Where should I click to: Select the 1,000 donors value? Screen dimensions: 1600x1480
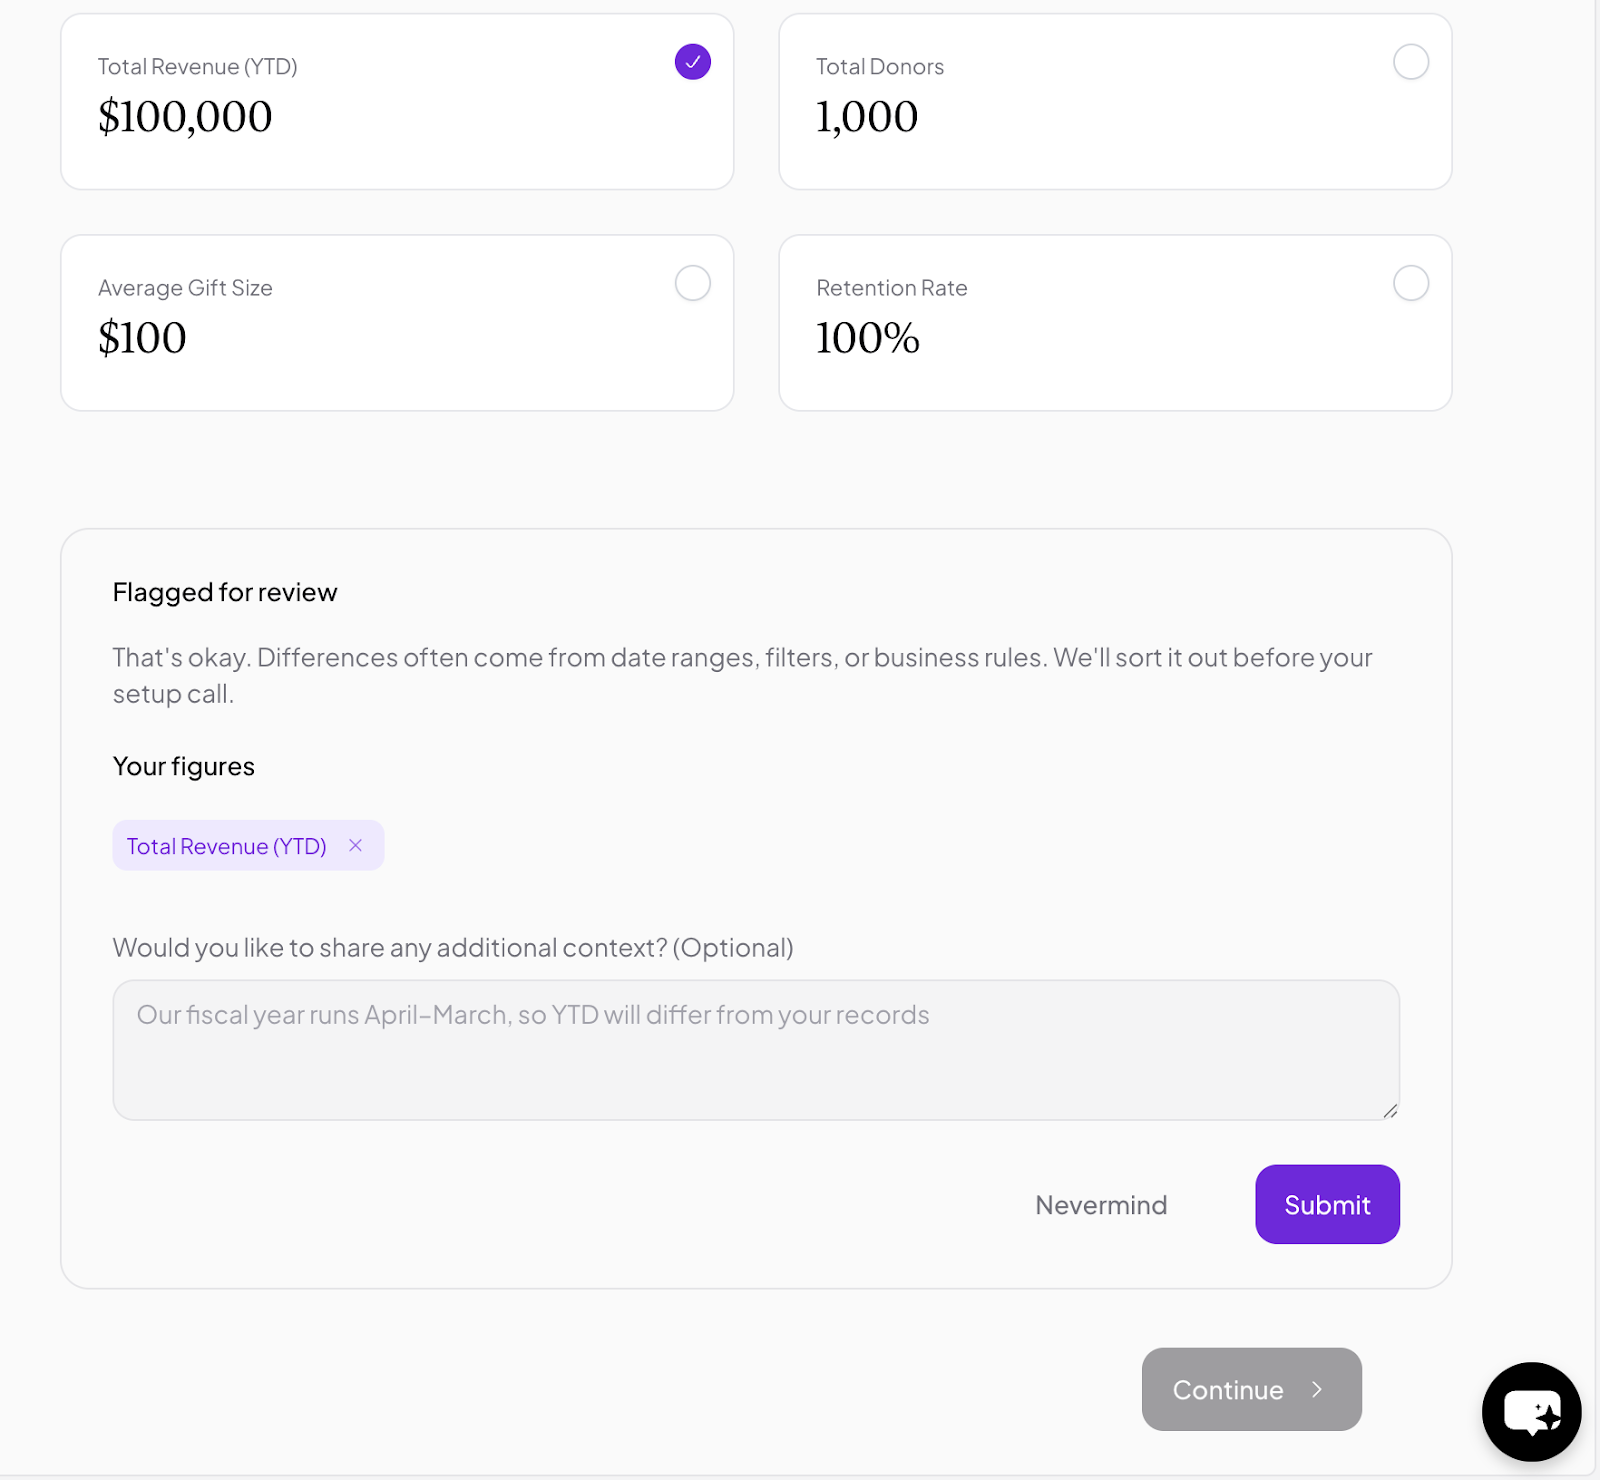point(866,117)
